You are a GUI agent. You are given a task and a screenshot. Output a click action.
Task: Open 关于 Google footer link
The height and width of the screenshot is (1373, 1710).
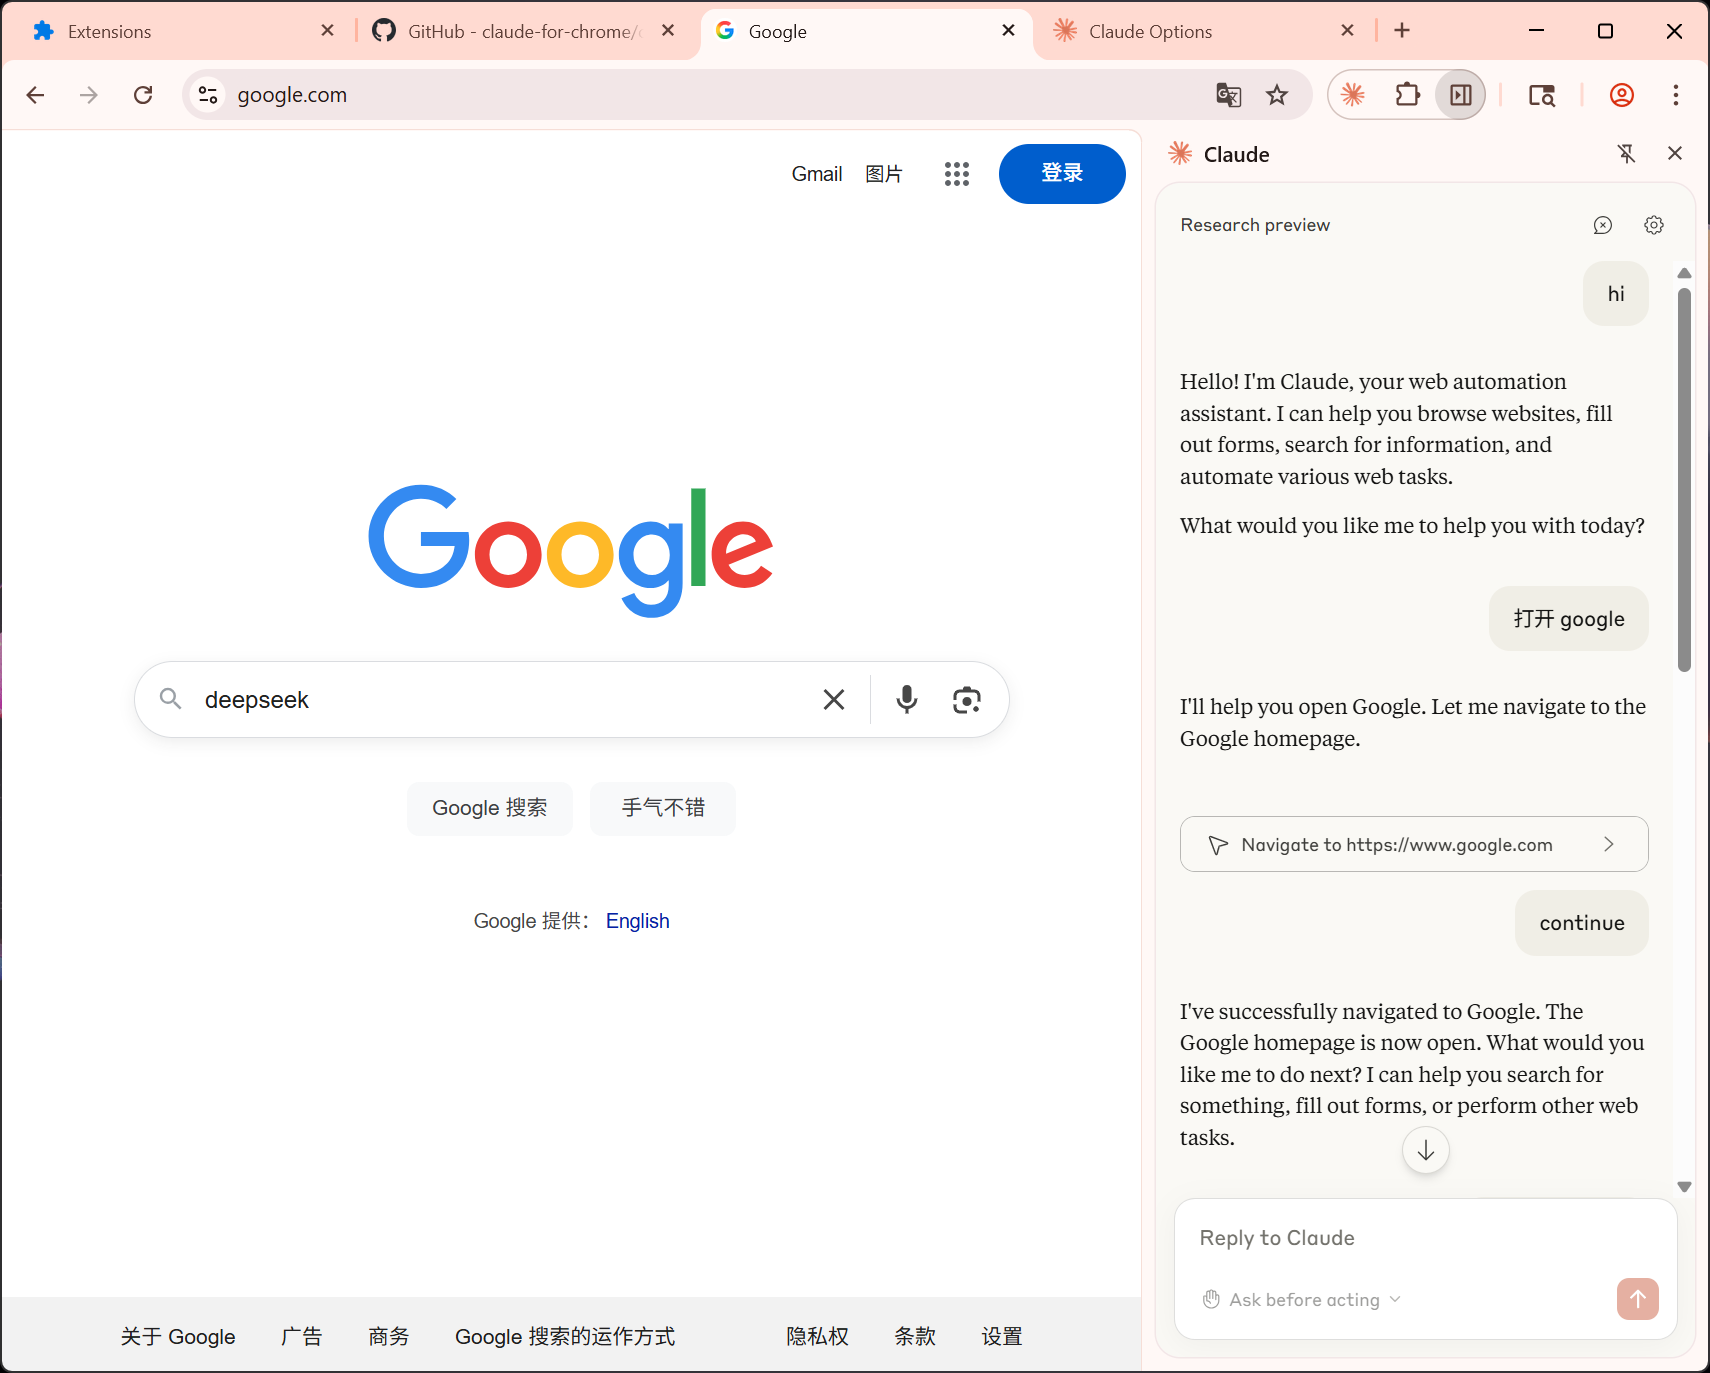(x=178, y=1337)
